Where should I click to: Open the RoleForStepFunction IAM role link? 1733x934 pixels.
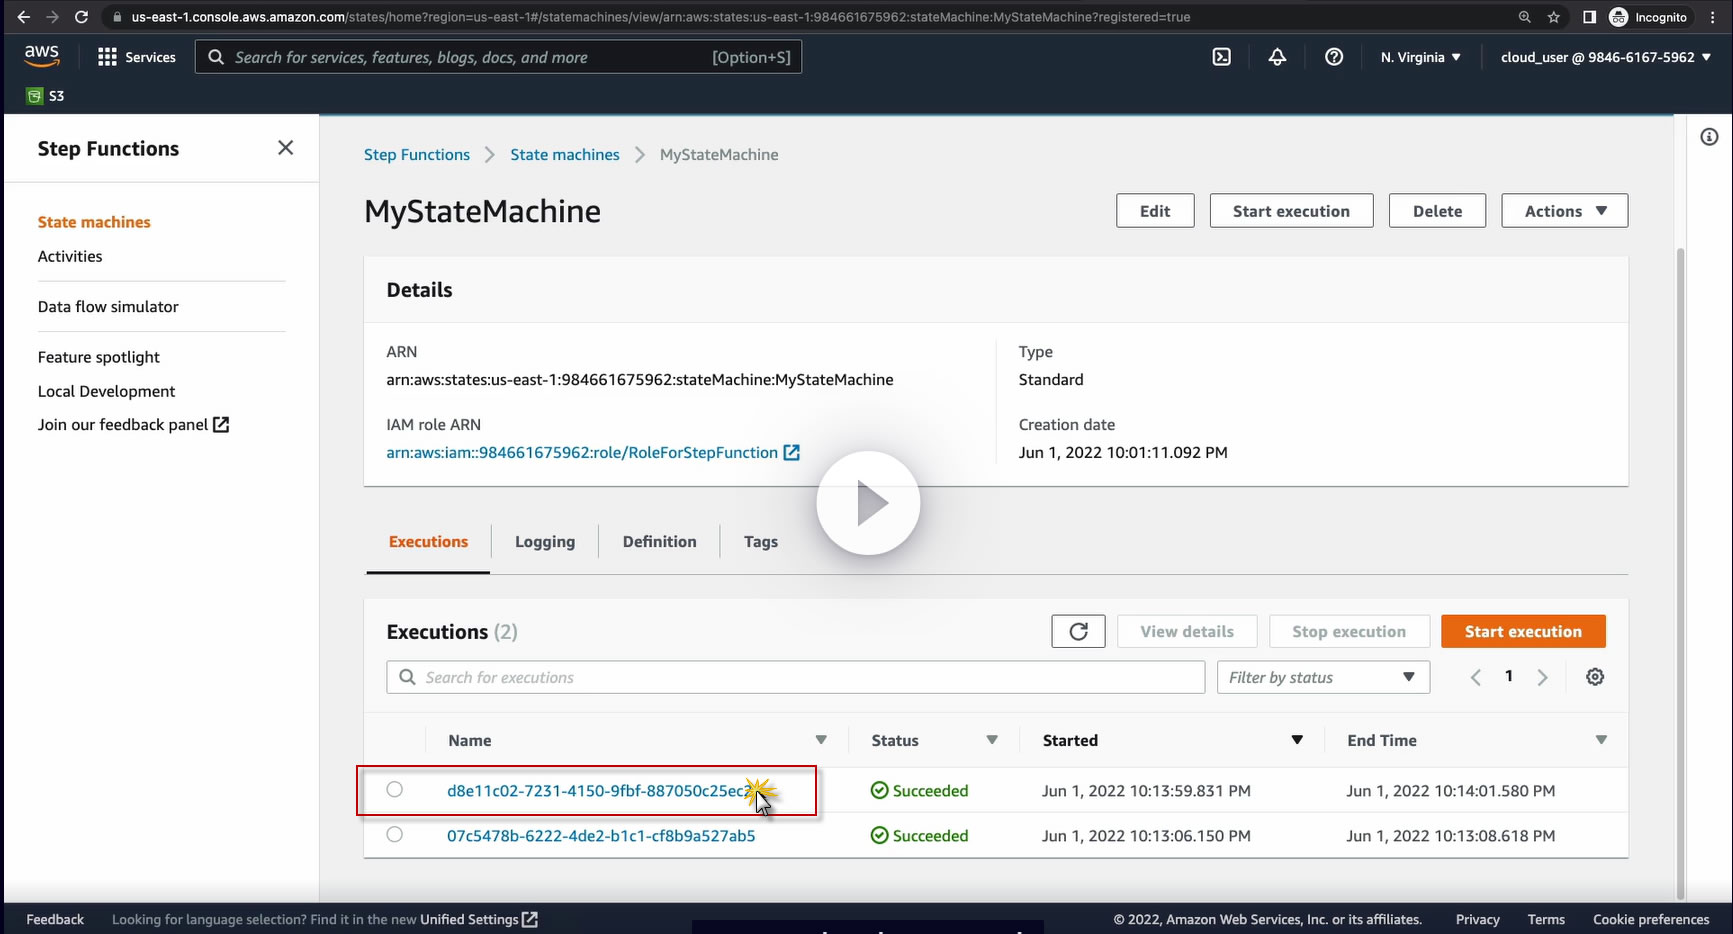coord(582,452)
